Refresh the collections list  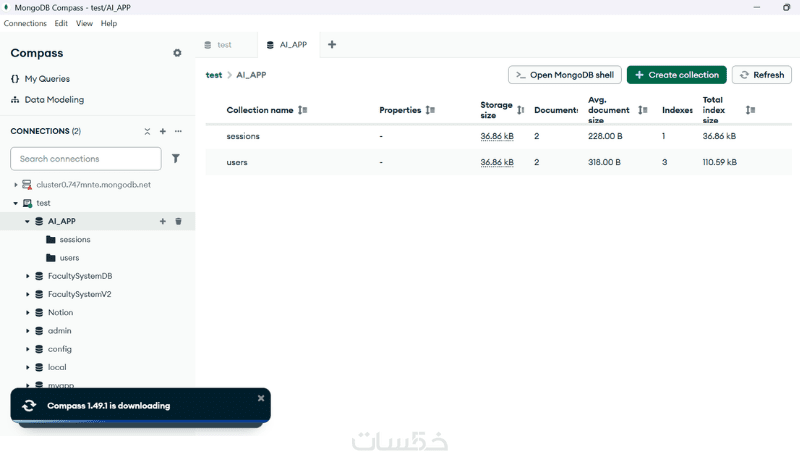point(762,75)
